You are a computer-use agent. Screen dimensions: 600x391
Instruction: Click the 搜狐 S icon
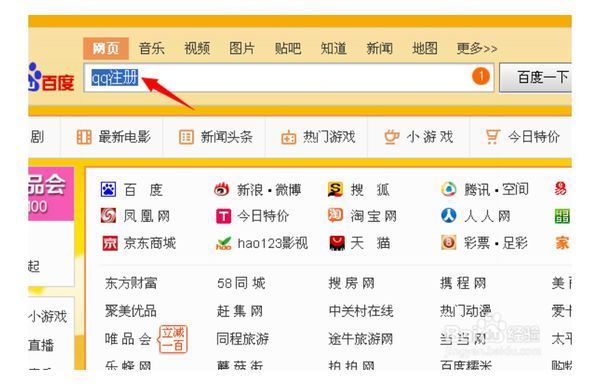click(335, 189)
